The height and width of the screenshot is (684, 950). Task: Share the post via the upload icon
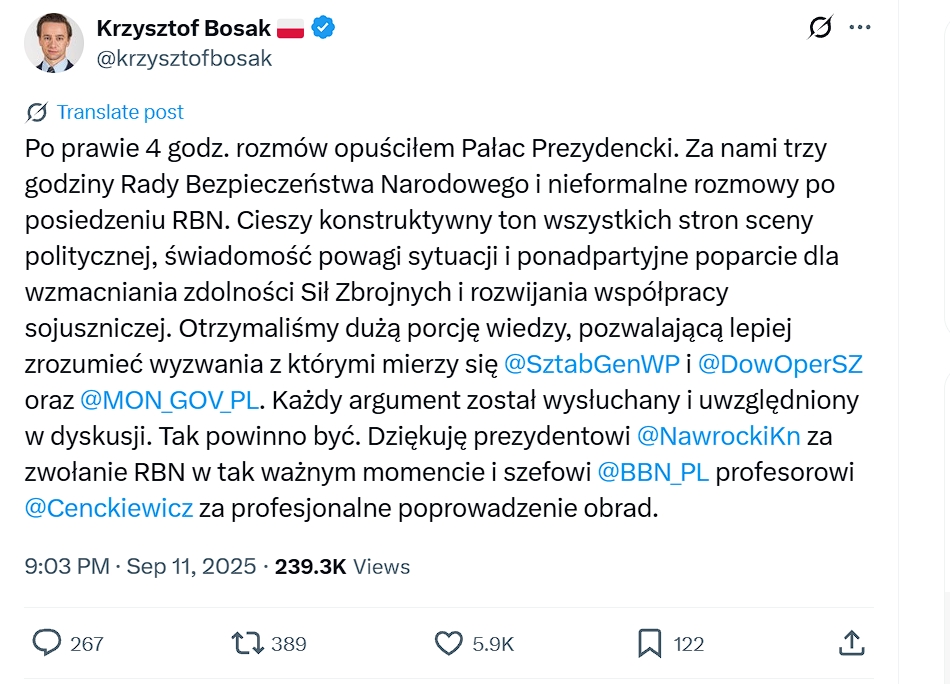pos(853,644)
